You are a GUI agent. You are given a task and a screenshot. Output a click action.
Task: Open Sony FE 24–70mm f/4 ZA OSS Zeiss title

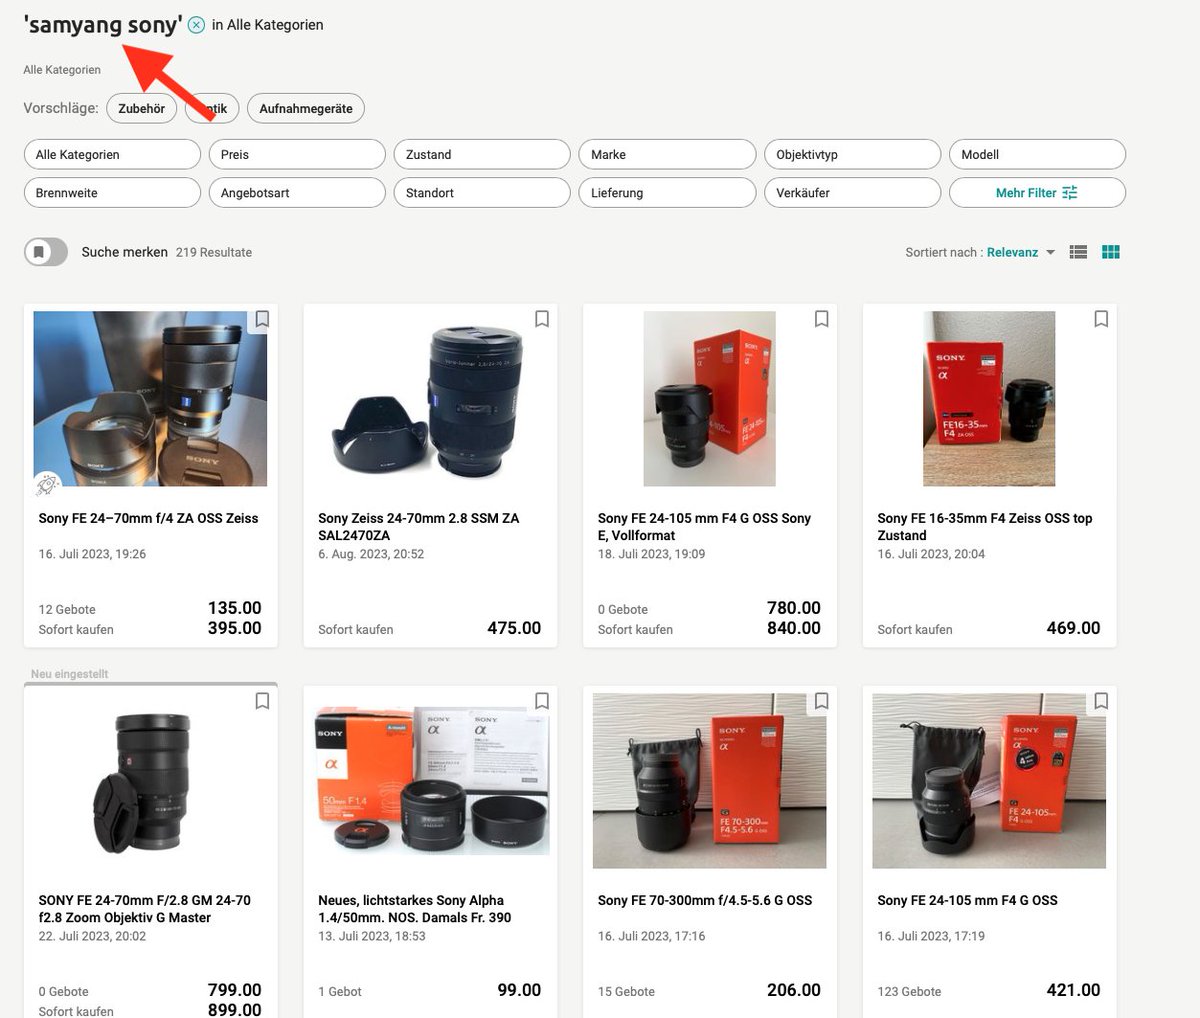click(x=148, y=518)
